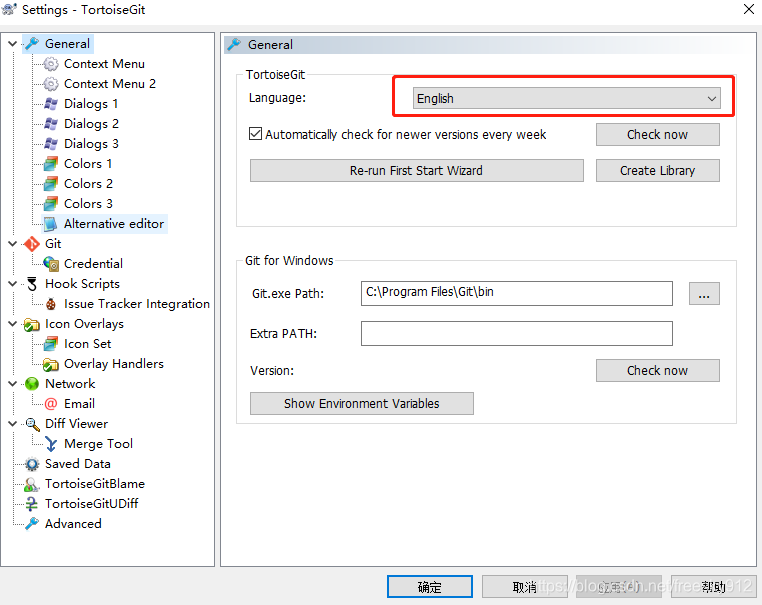Screen dimensions: 762x605
Task: Click Check now next to Version
Action: point(657,371)
